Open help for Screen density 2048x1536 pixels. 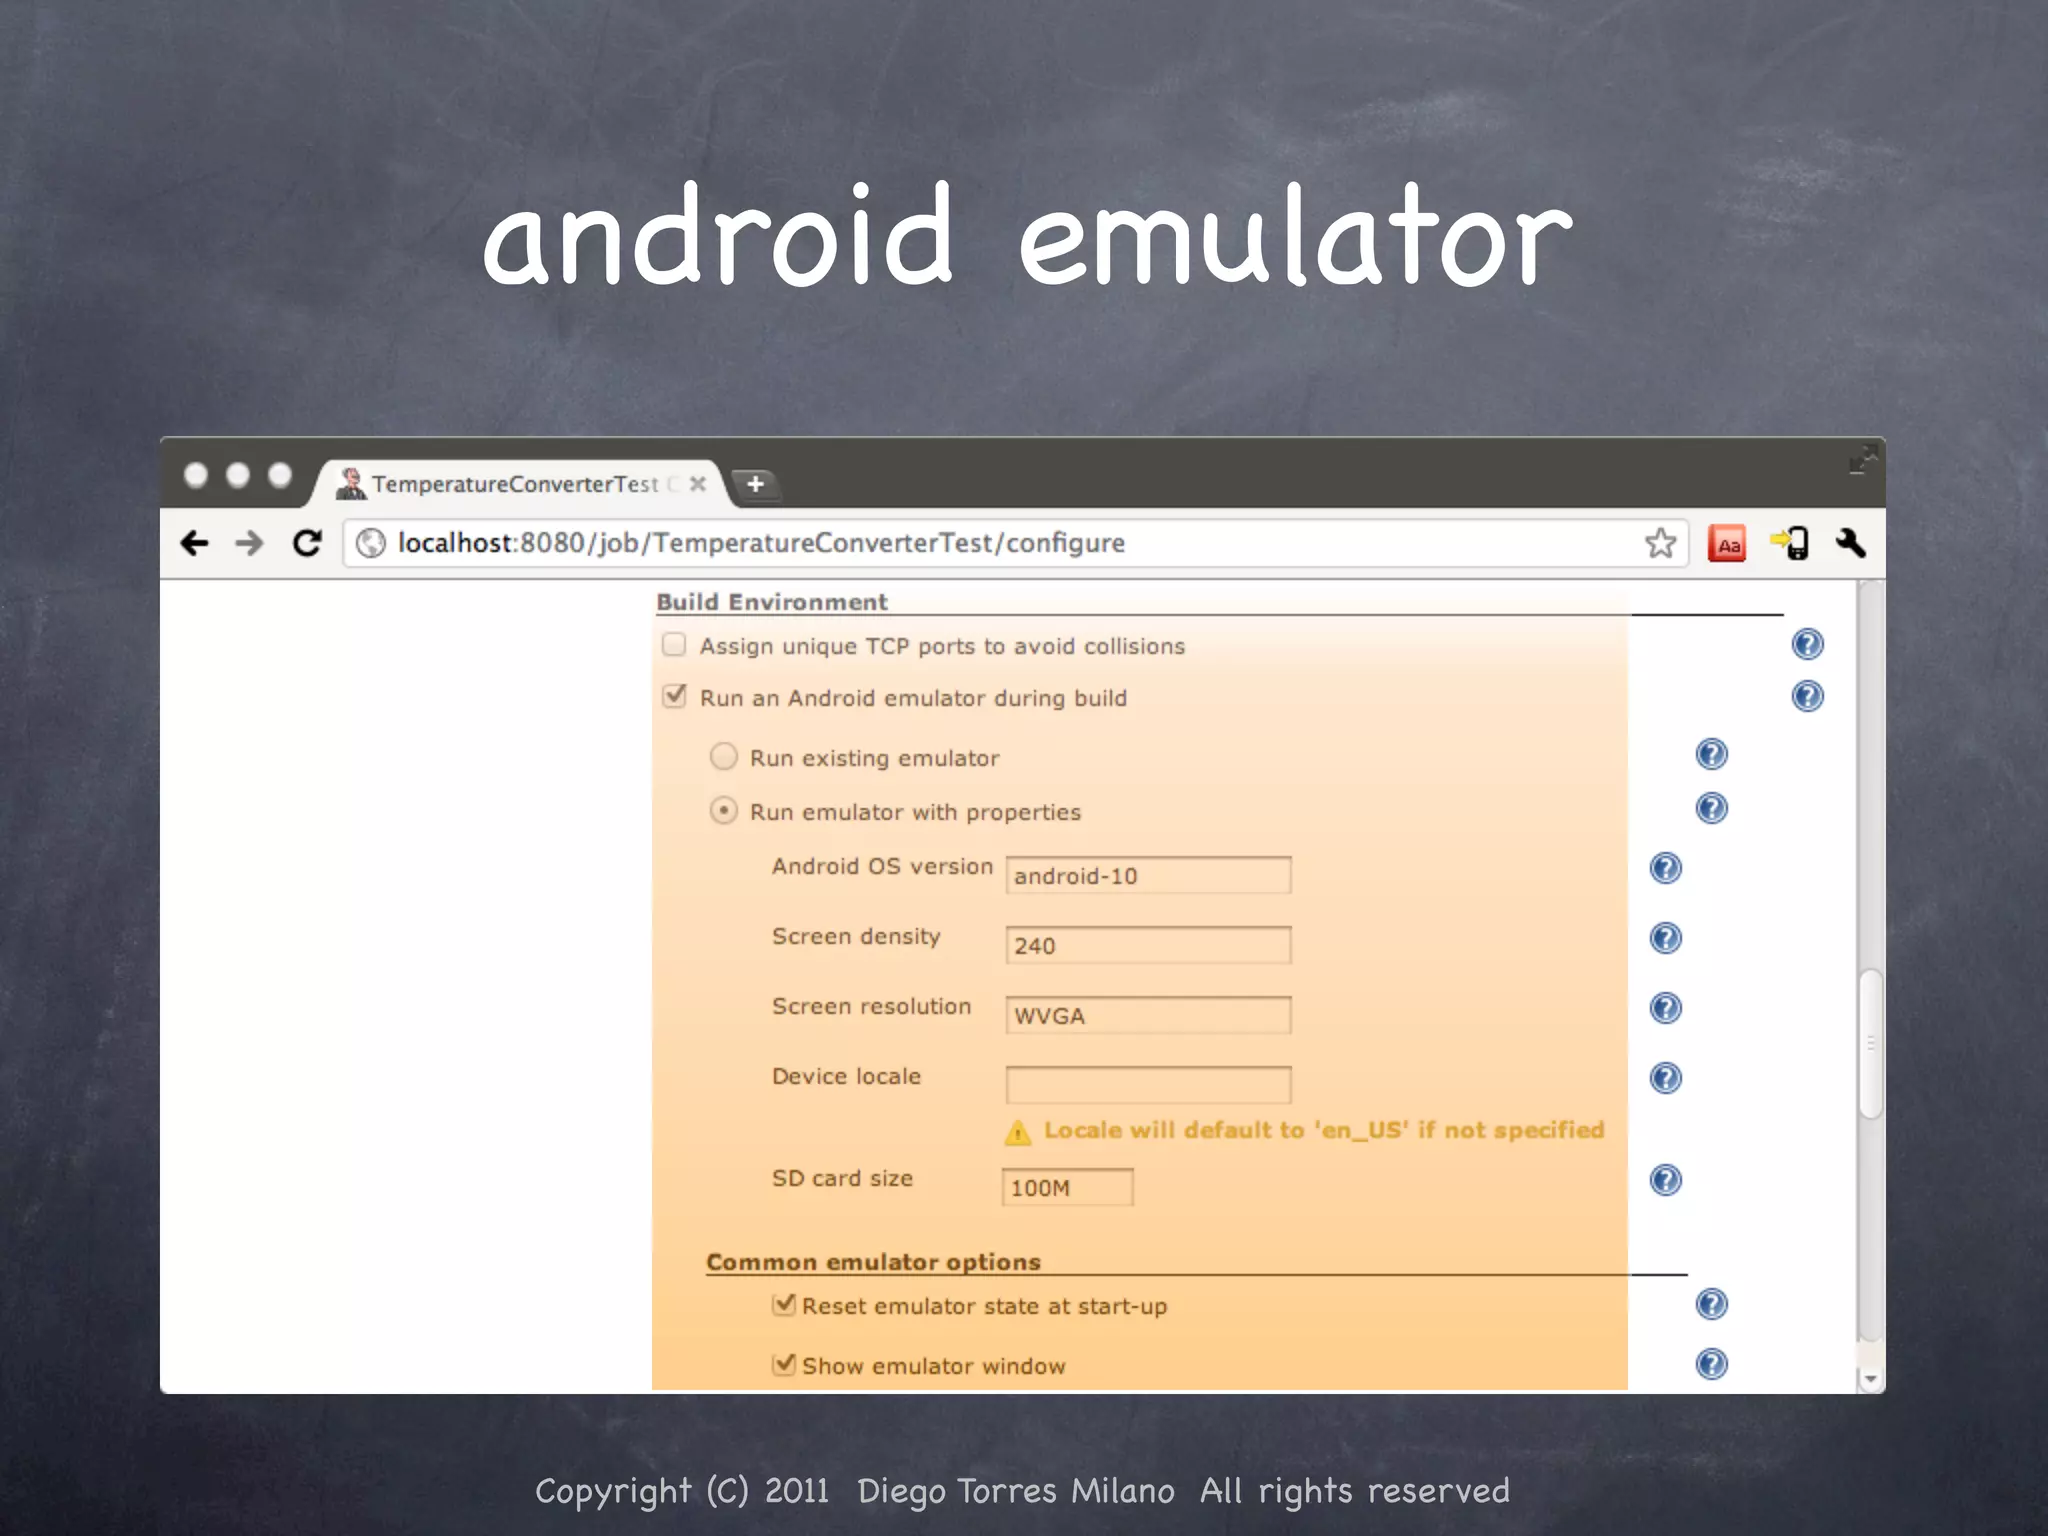coord(1665,938)
